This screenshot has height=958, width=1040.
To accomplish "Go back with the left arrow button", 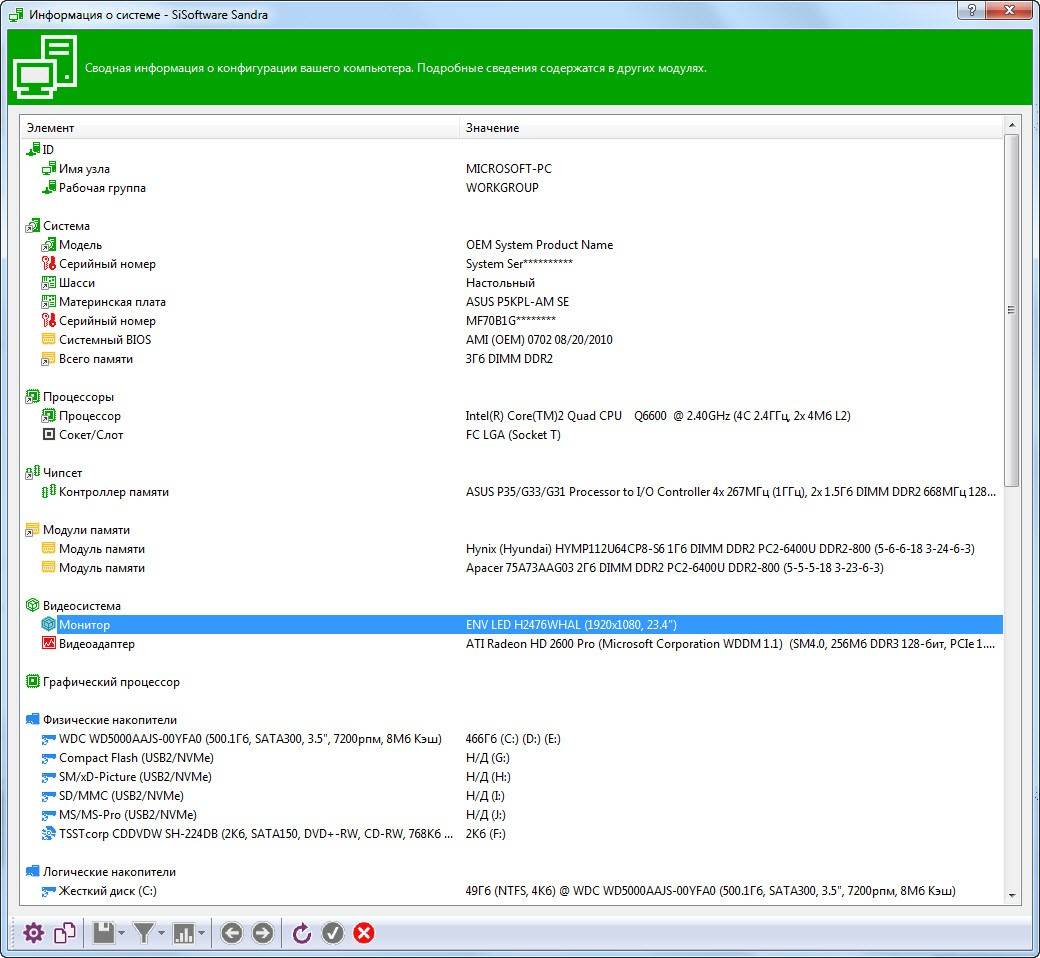I will 232,933.
